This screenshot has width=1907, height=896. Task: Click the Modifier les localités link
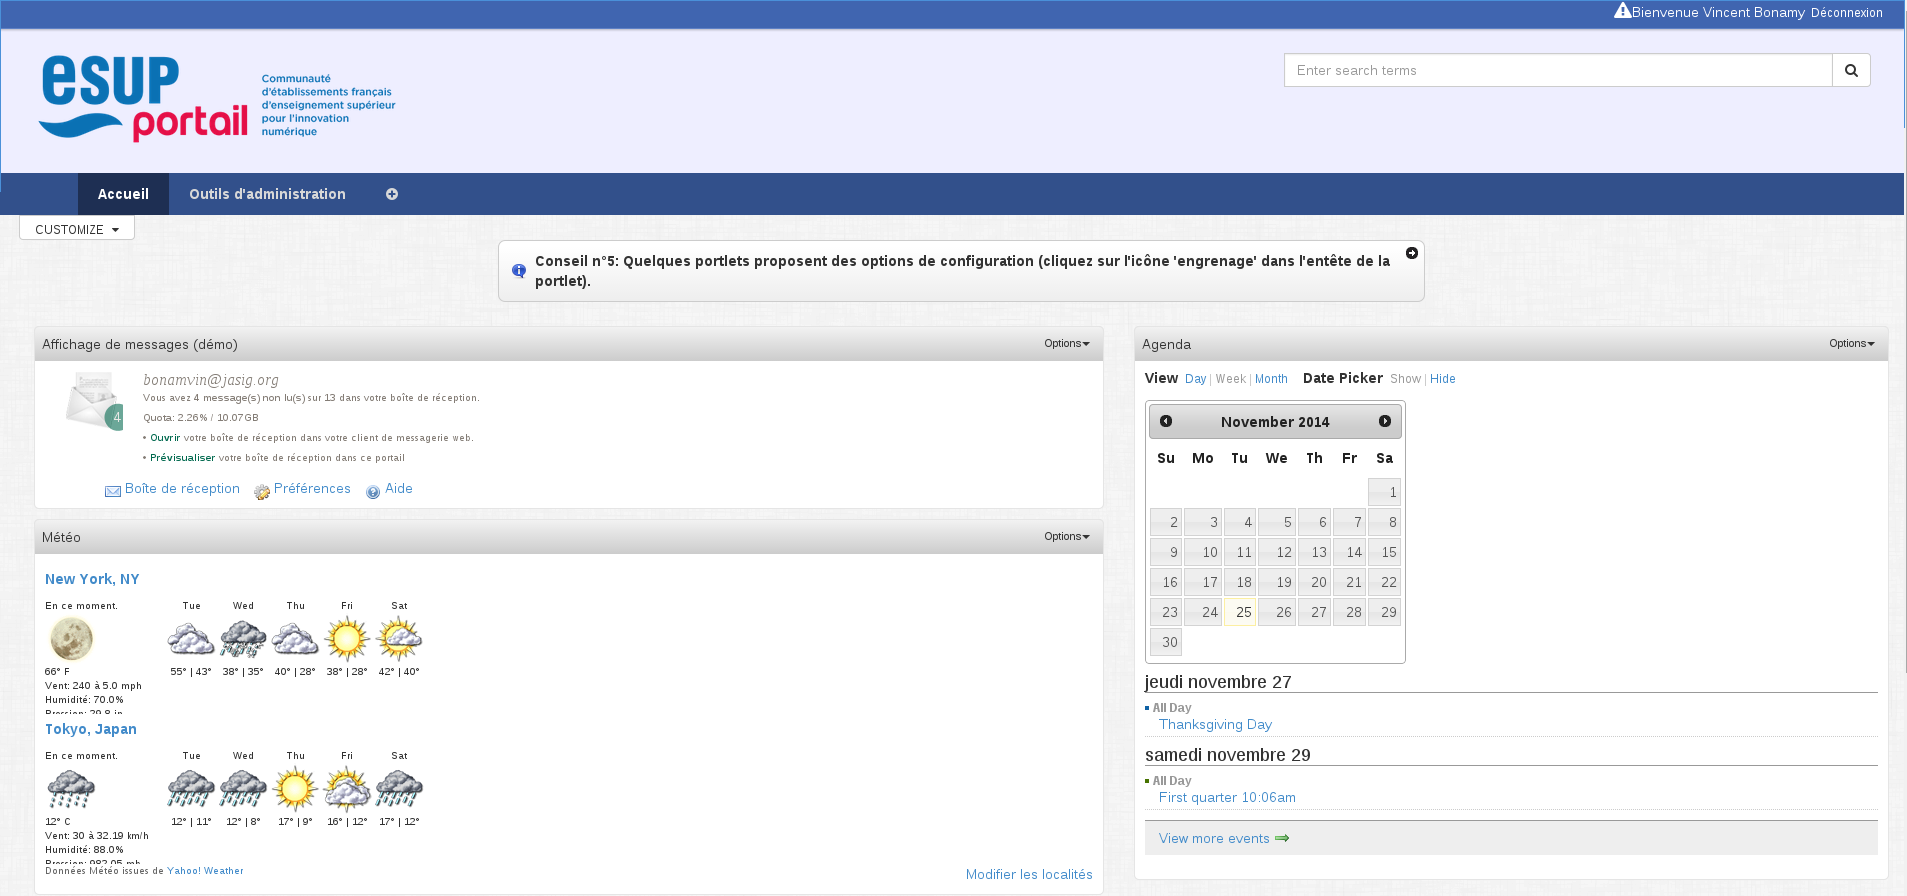[x=1028, y=874]
